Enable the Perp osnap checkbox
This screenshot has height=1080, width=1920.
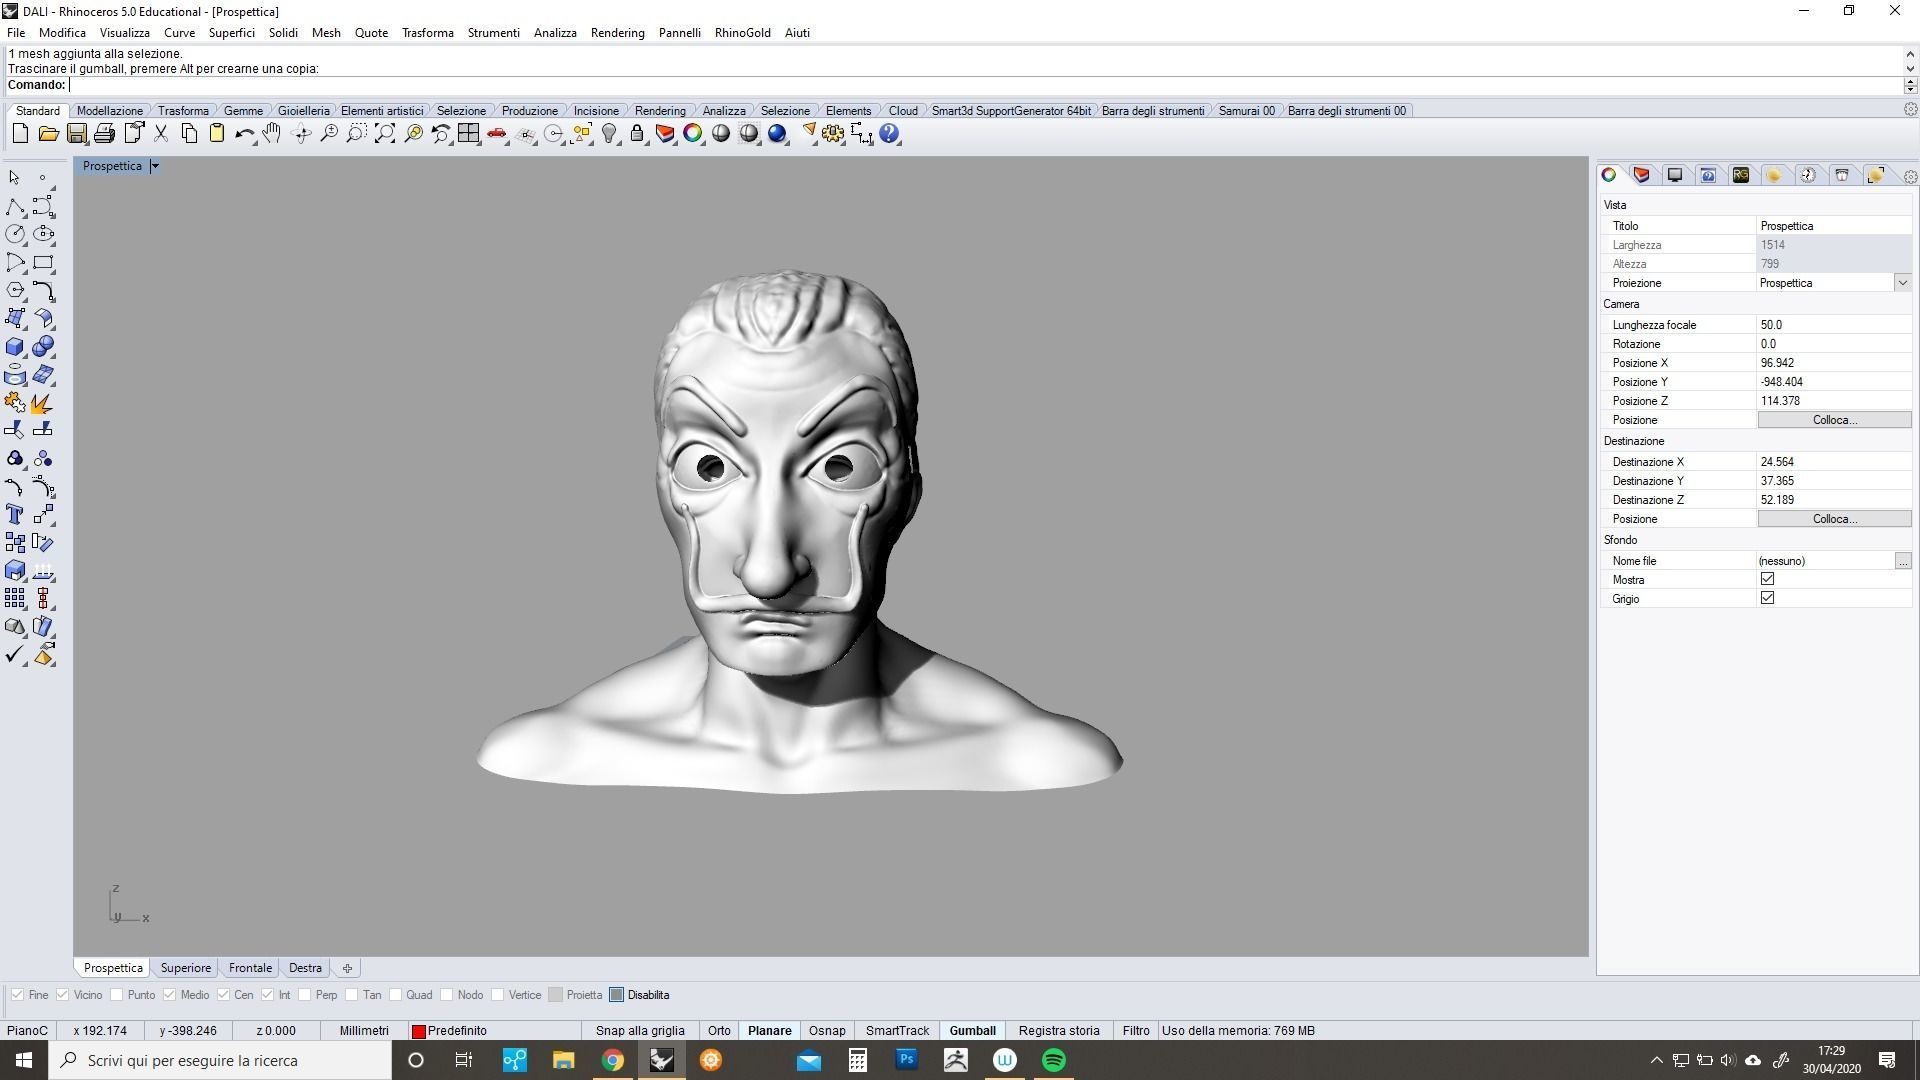pos(305,995)
